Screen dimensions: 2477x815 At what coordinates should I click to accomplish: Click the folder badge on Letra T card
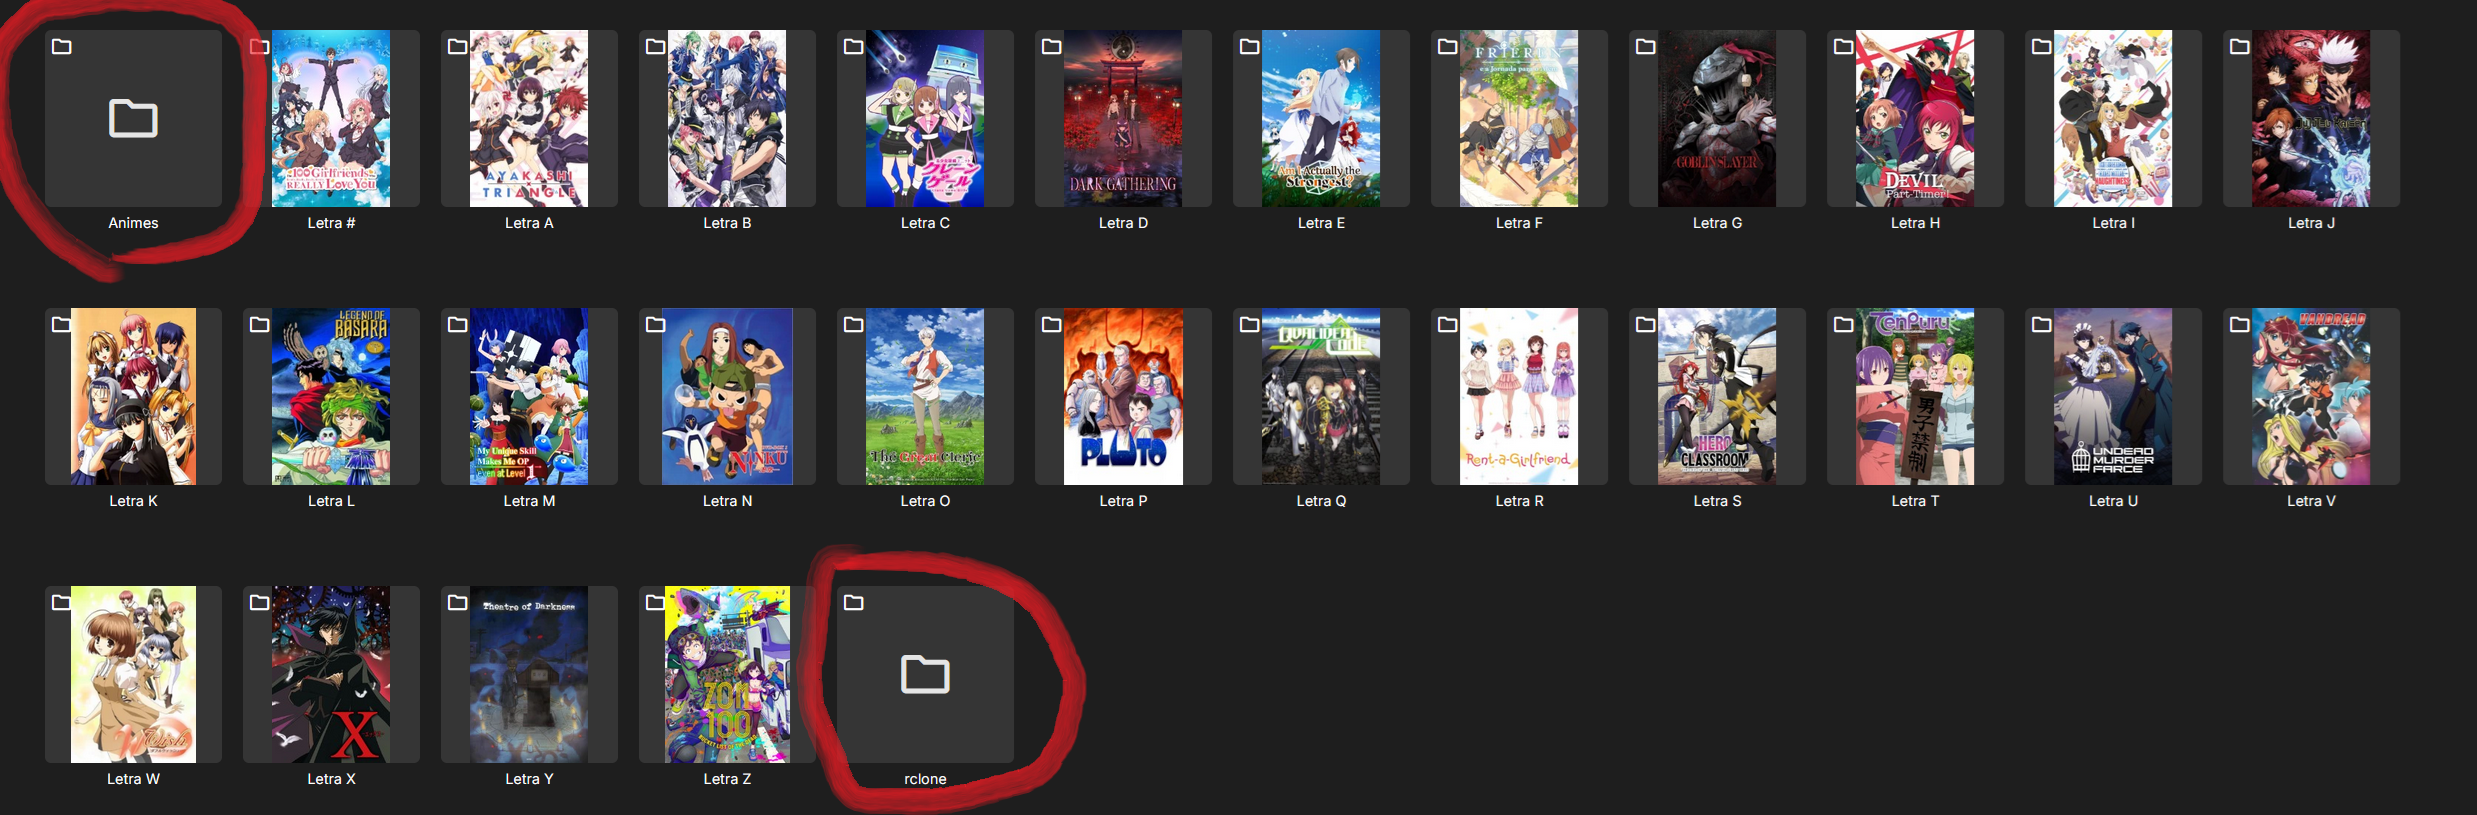[x=1843, y=324]
